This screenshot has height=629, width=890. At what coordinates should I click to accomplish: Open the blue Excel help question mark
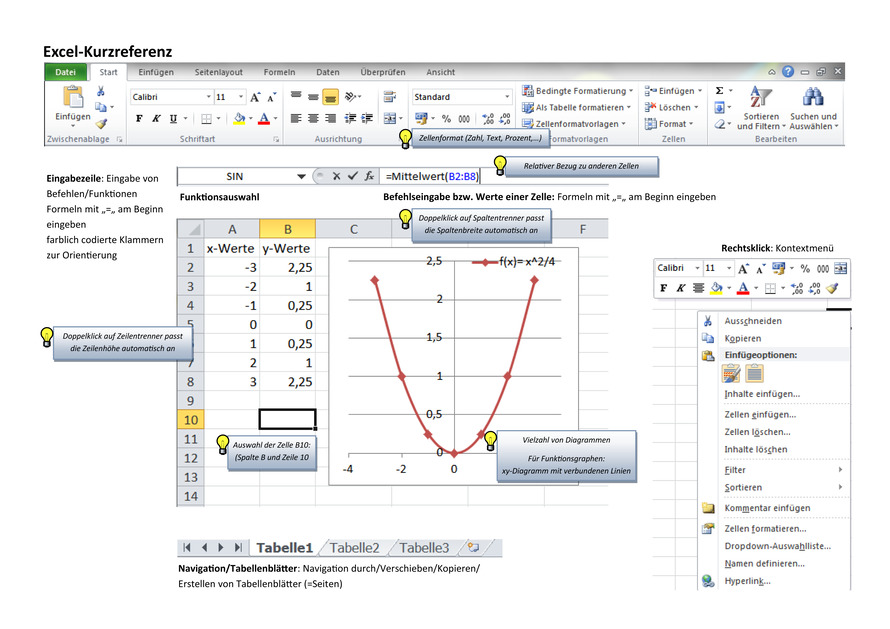click(788, 72)
